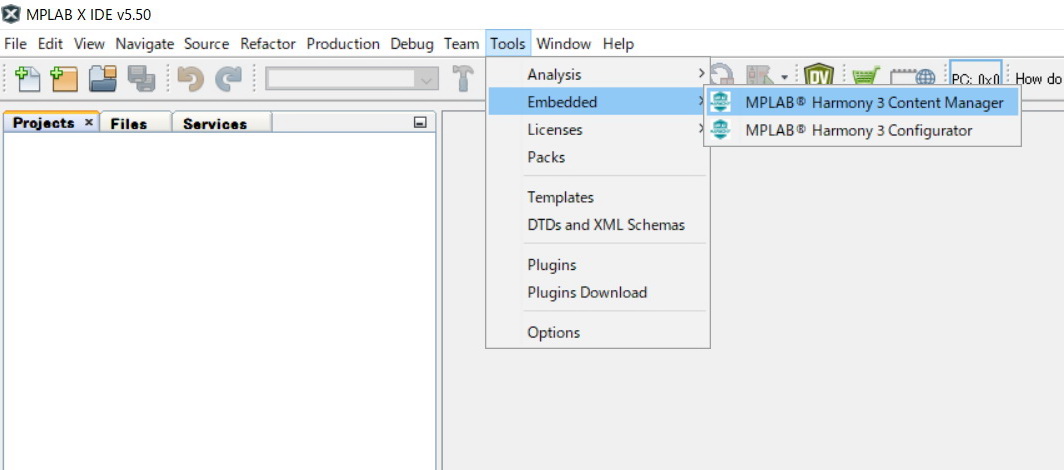The image size is (1064, 470).
Task: Launch MPLAB Harmony 3 Content Manager
Action: 873,102
